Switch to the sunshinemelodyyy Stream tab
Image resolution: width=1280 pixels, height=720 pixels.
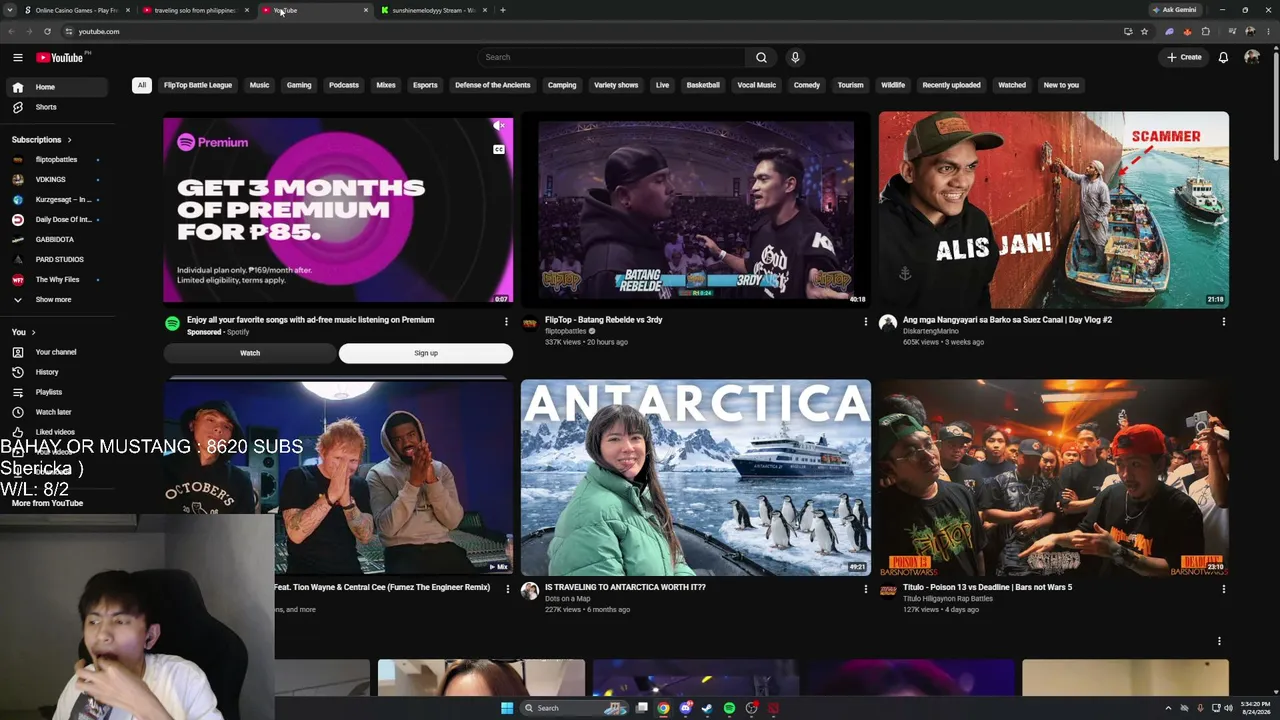point(433,10)
